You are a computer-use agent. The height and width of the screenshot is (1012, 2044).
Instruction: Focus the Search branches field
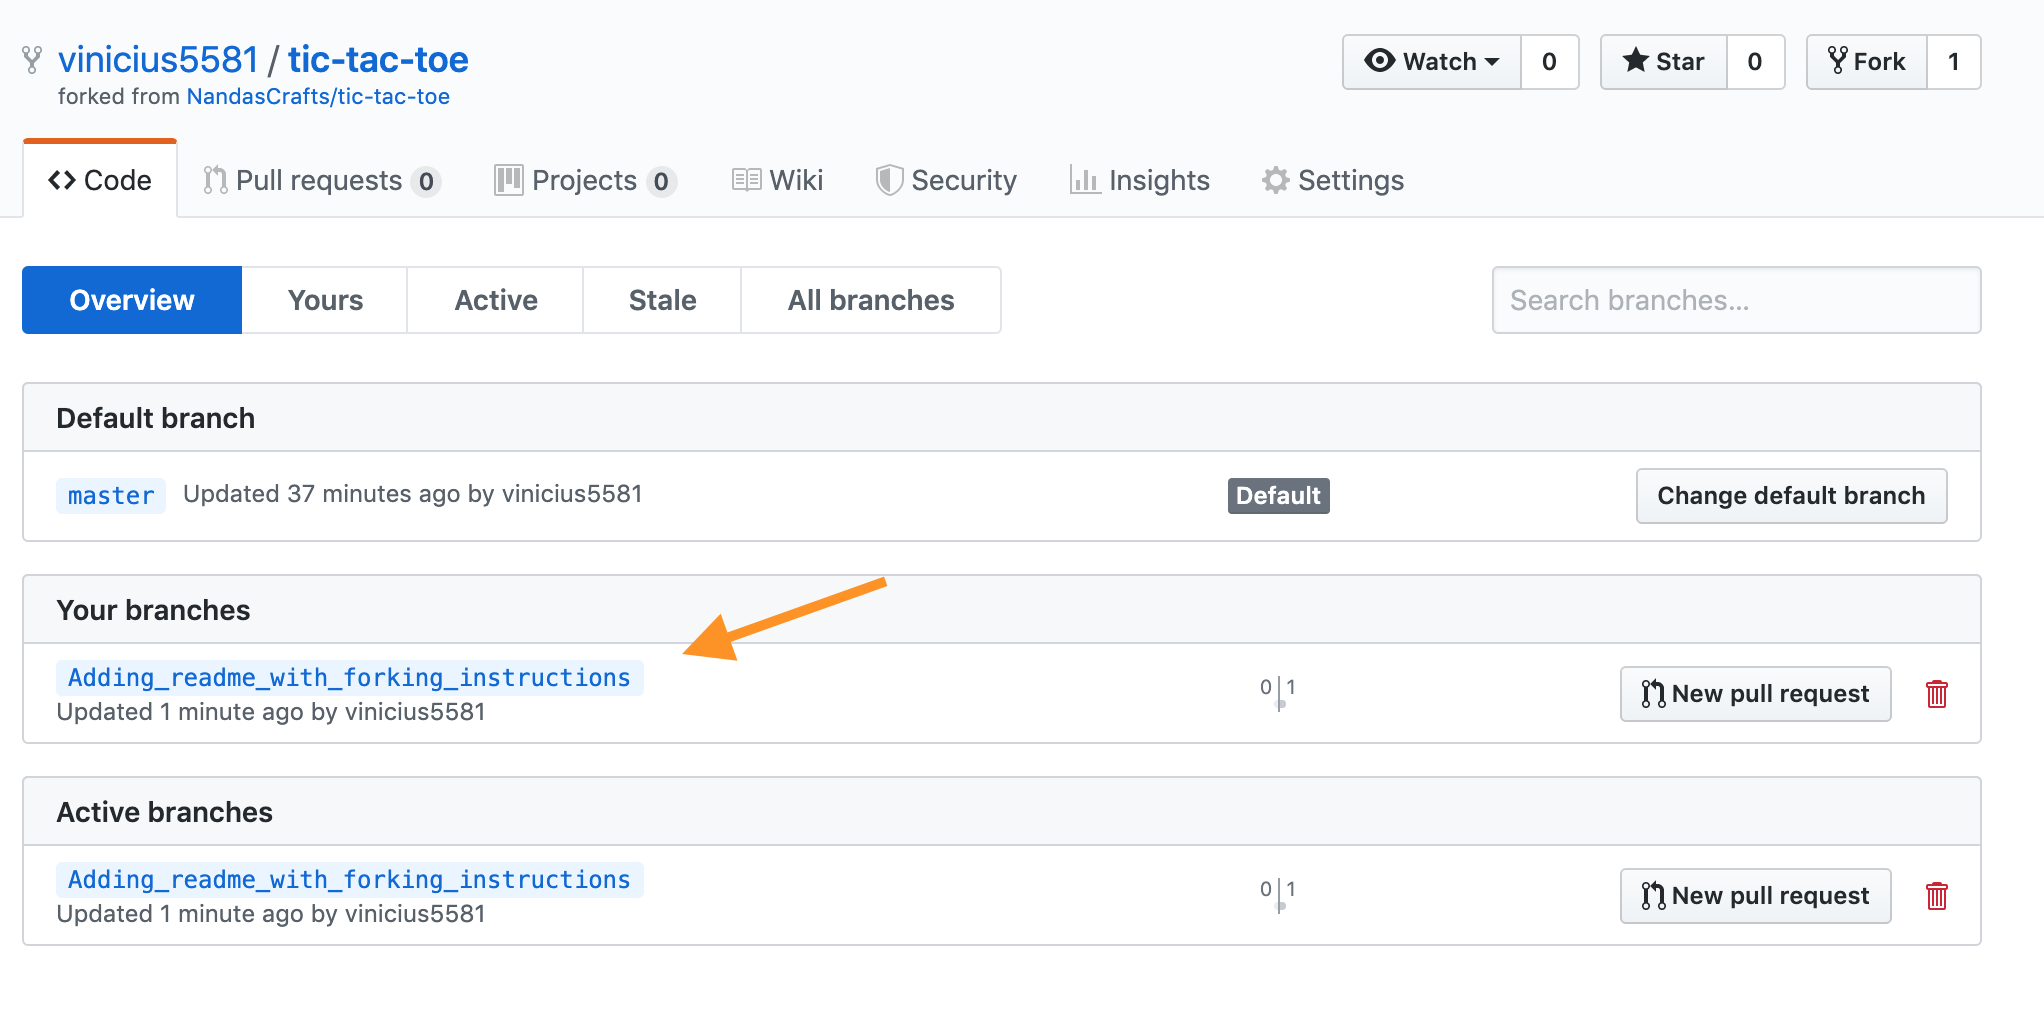[x=1736, y=300]
